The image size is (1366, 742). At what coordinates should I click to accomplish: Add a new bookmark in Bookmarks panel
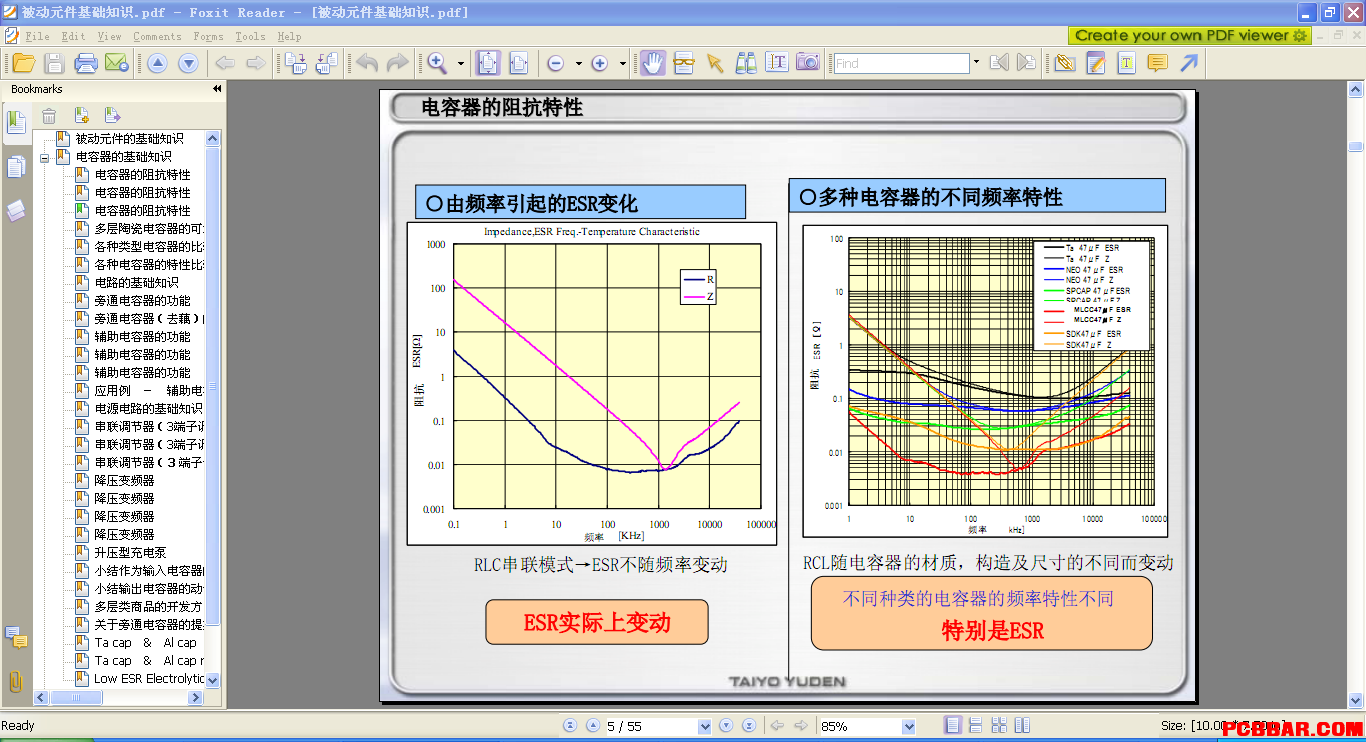pyautogui.click(x=81, y=116)
